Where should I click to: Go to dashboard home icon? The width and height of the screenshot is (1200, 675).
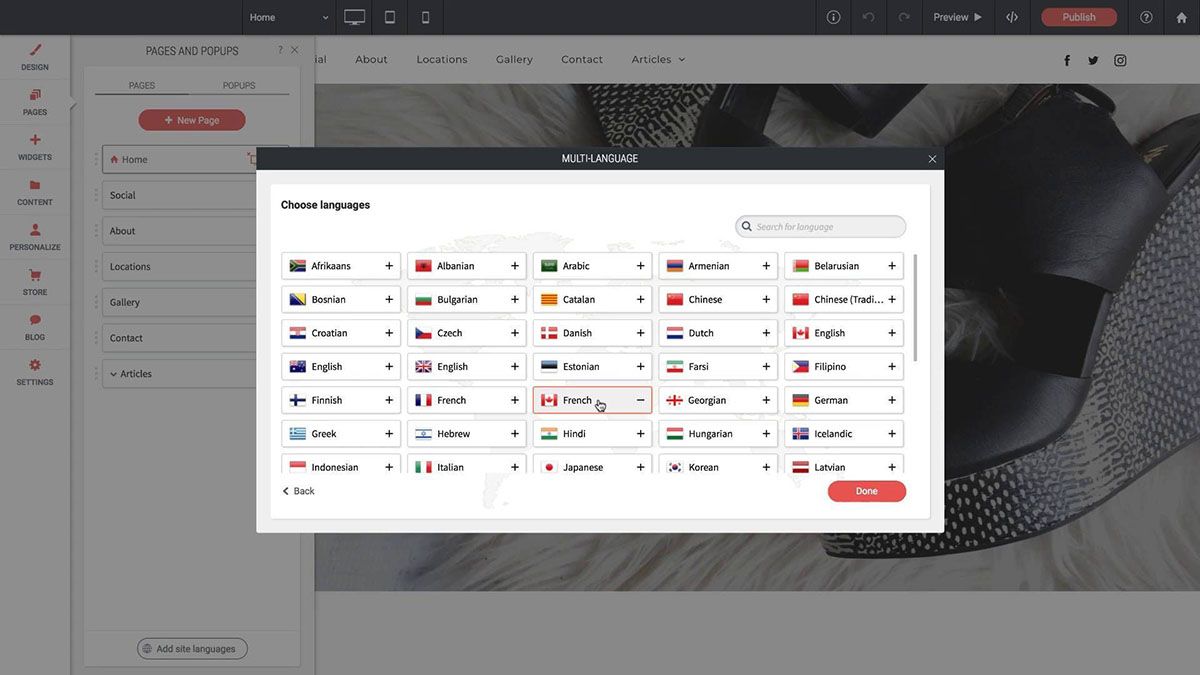(1181, 17)
